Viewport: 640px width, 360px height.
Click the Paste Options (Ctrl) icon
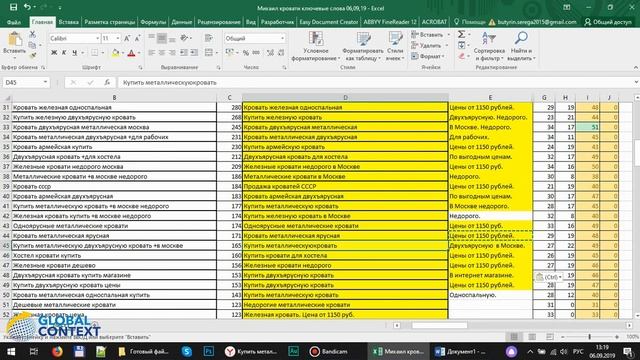coord(549,277)
